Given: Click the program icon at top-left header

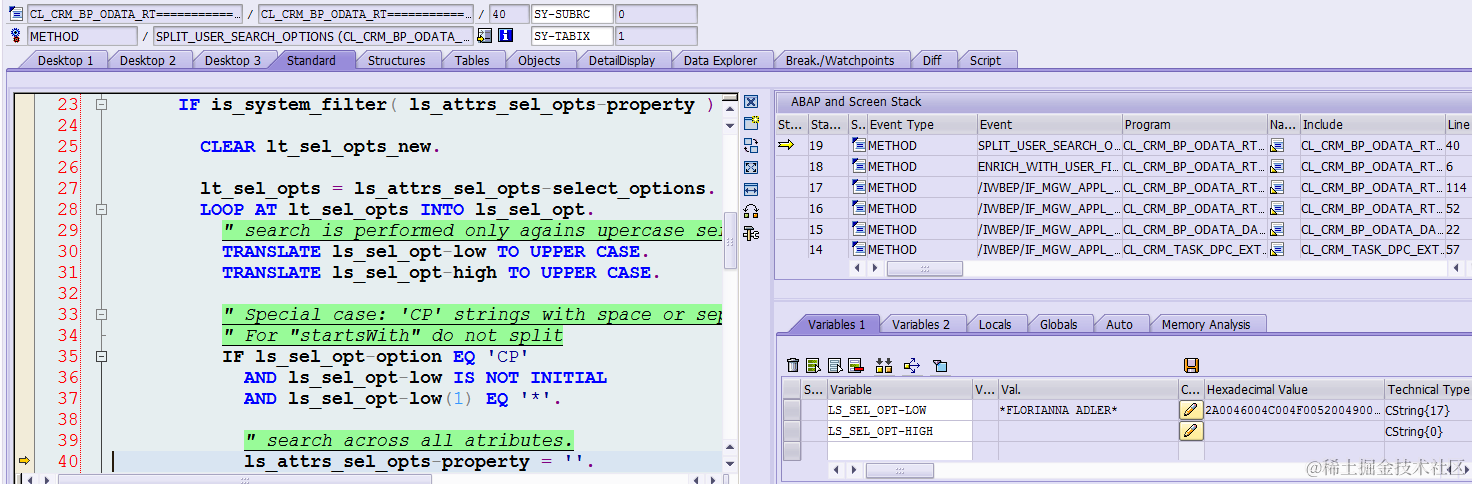Looking at the screenshot, I should 15,15.
